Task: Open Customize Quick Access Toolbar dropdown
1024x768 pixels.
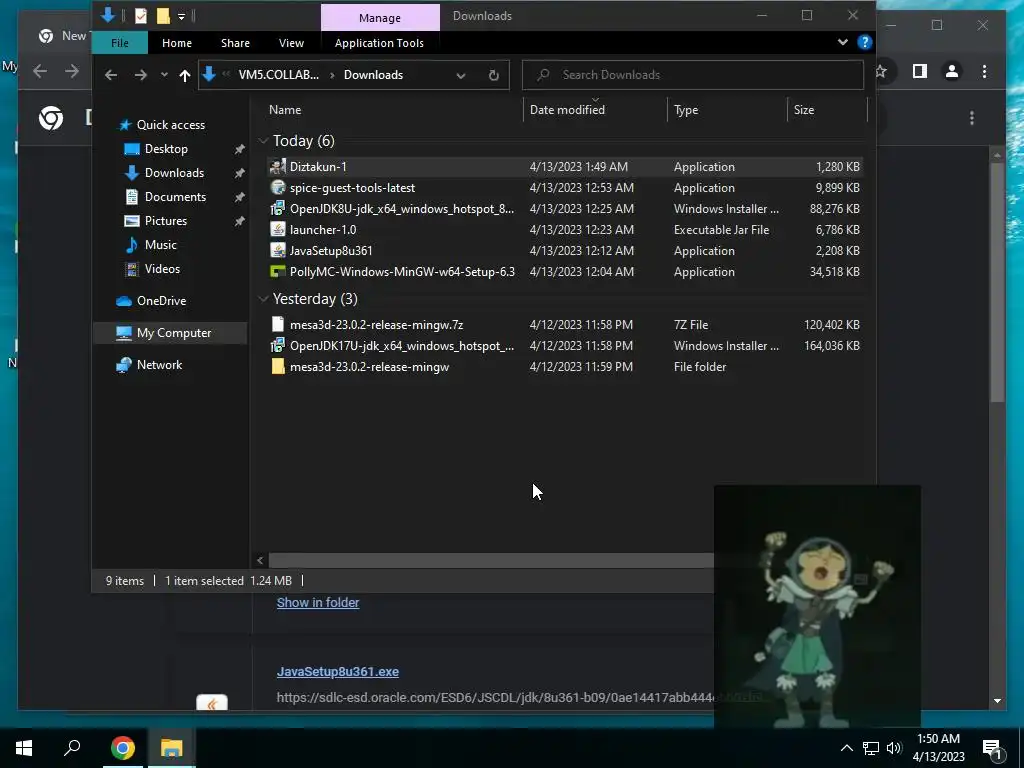Action: [x=182, y=16]
